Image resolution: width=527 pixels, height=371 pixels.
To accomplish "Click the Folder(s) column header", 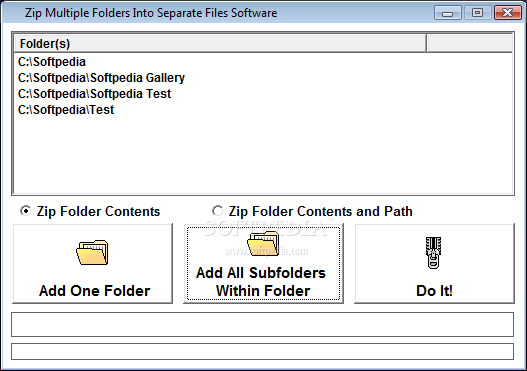I will [220, 43].
